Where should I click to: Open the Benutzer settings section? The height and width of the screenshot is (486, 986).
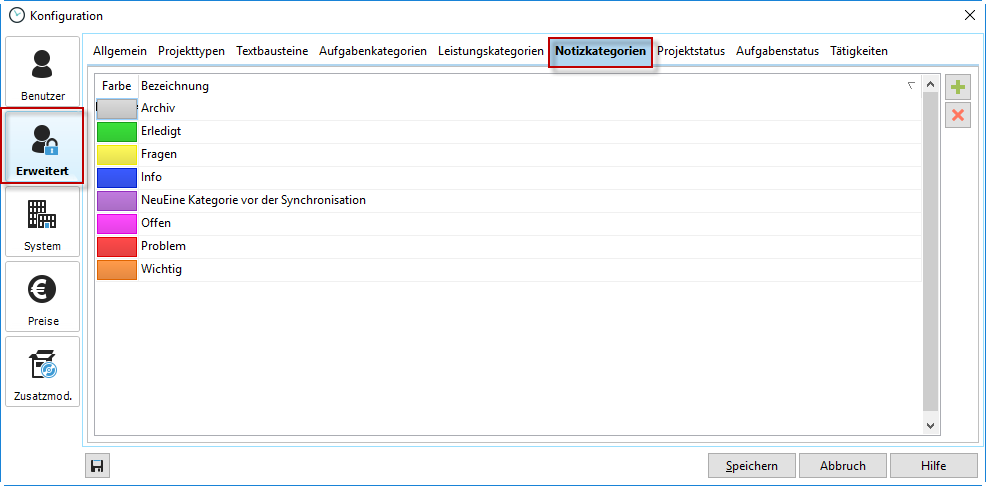coord(42,72)
